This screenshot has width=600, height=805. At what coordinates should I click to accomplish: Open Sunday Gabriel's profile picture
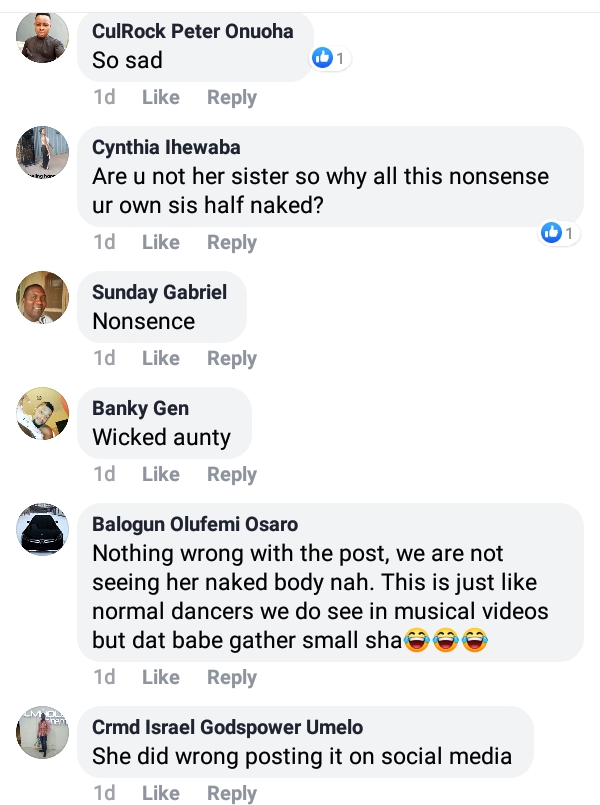[43, 297]
